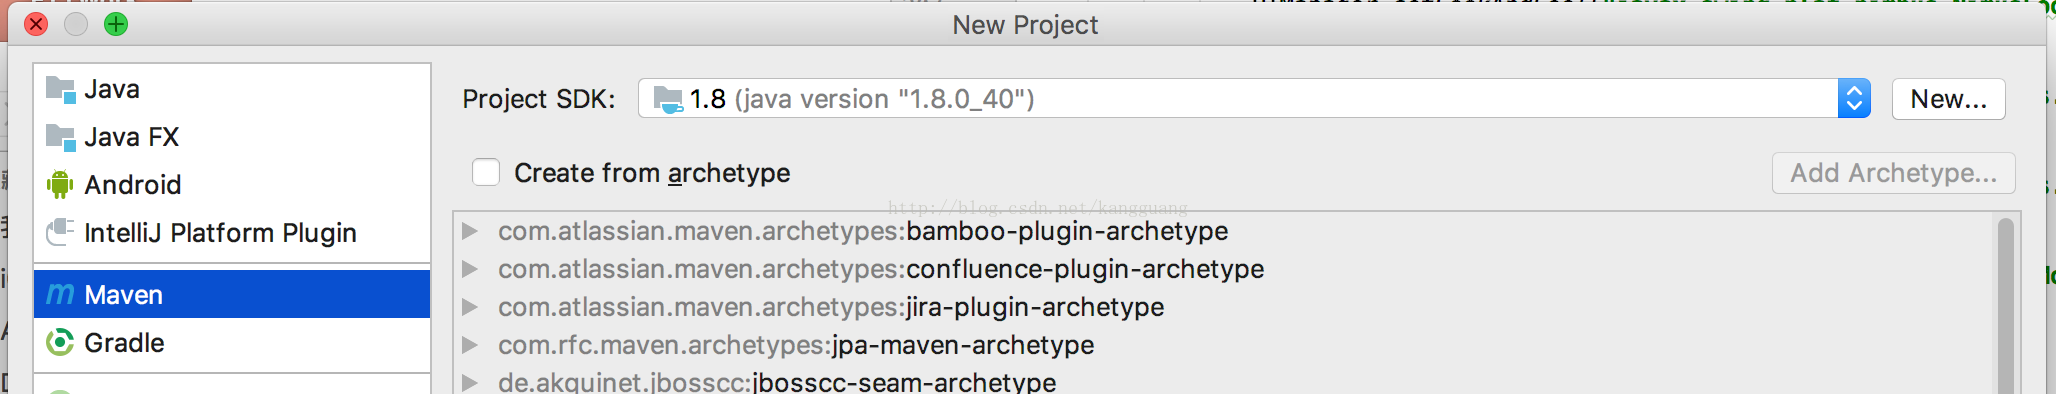Select the Gradle circular icon
Image resolution: width=2056 pixels, height=394 pixels.
[x=60, y=343]
